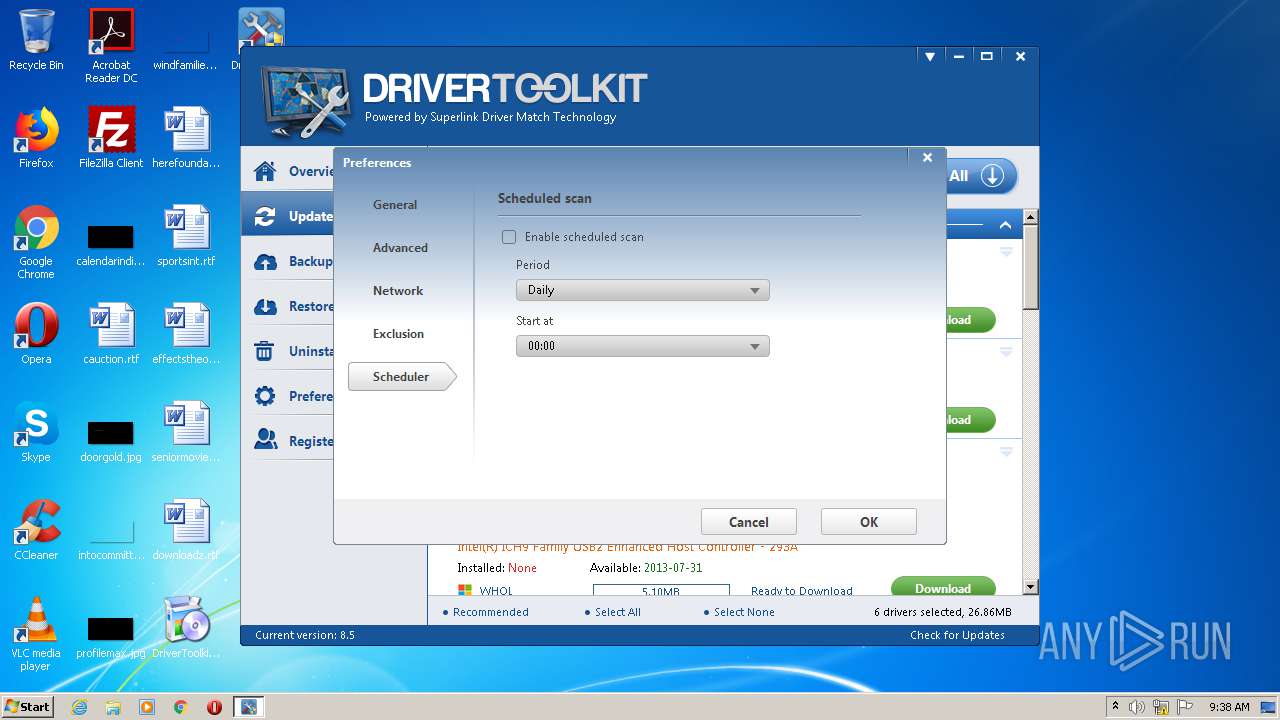Open Driver Toolkit title bar dropdown menu
The height and width of the screenshot is (720, 1280).
[x=930, y=57]
